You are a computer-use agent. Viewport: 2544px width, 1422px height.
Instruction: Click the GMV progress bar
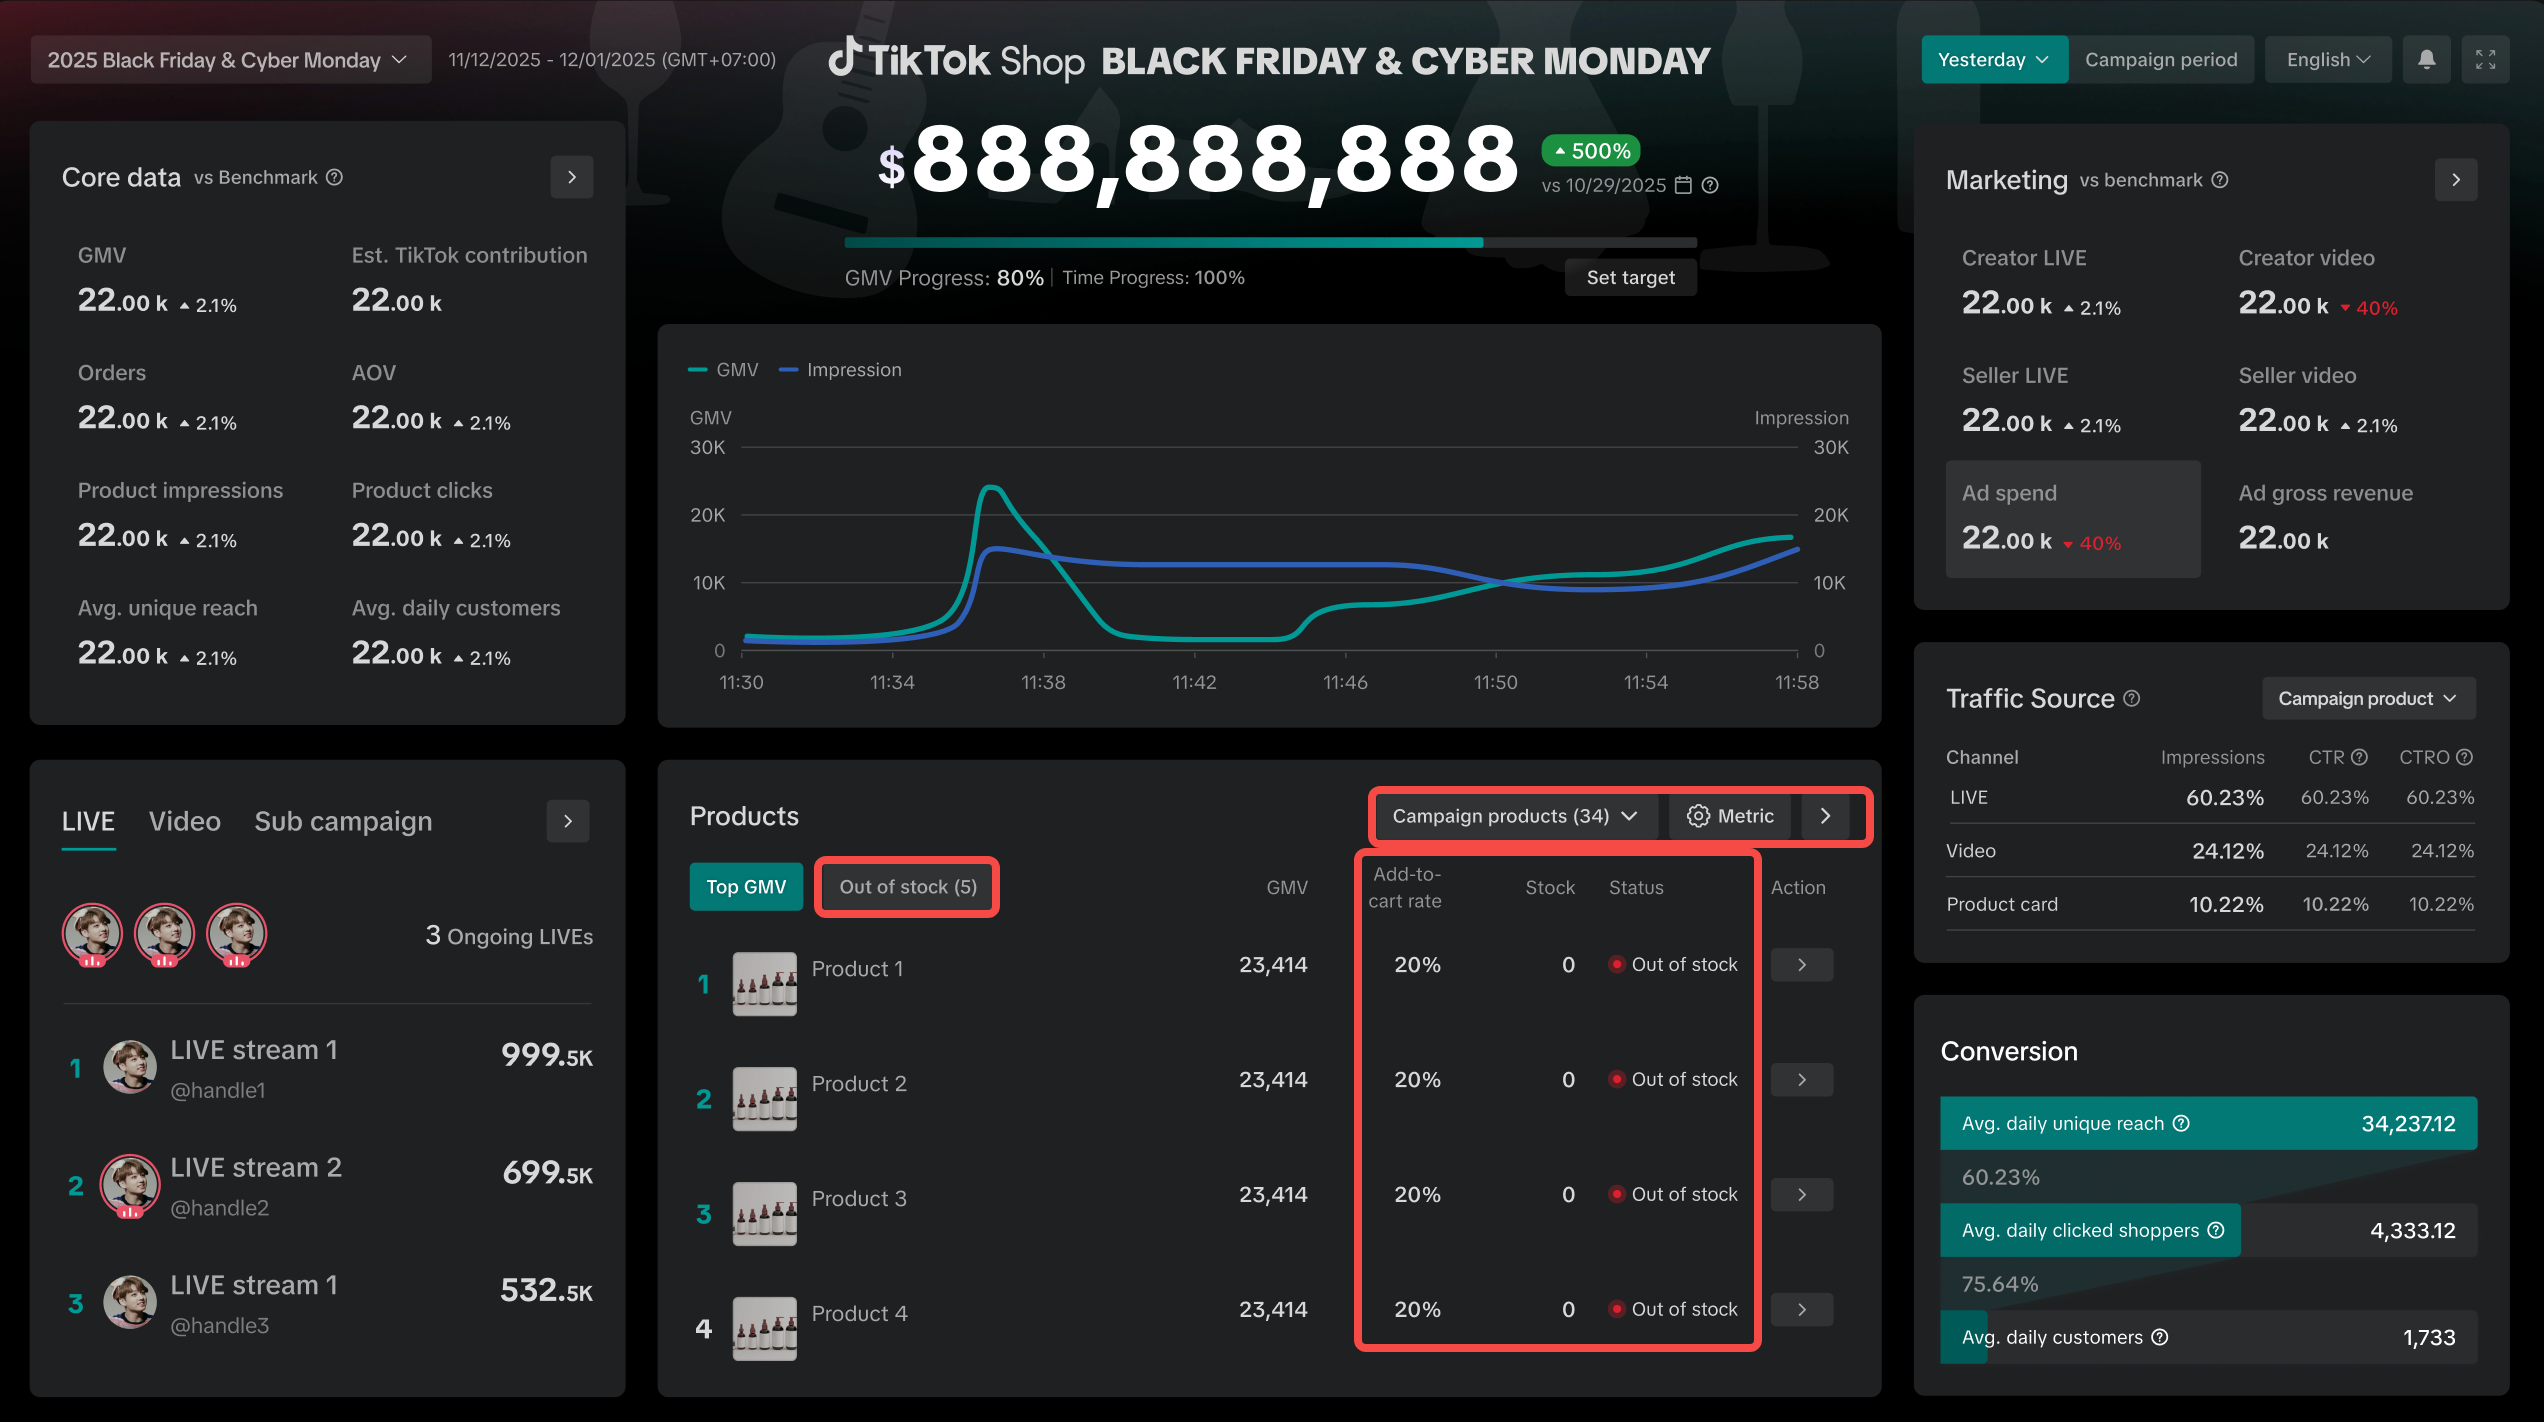1270,243
